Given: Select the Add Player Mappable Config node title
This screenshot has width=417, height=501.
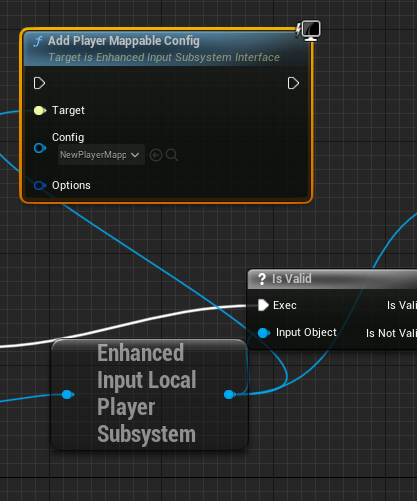Looking at the screenshot, I should pos(124,41).
